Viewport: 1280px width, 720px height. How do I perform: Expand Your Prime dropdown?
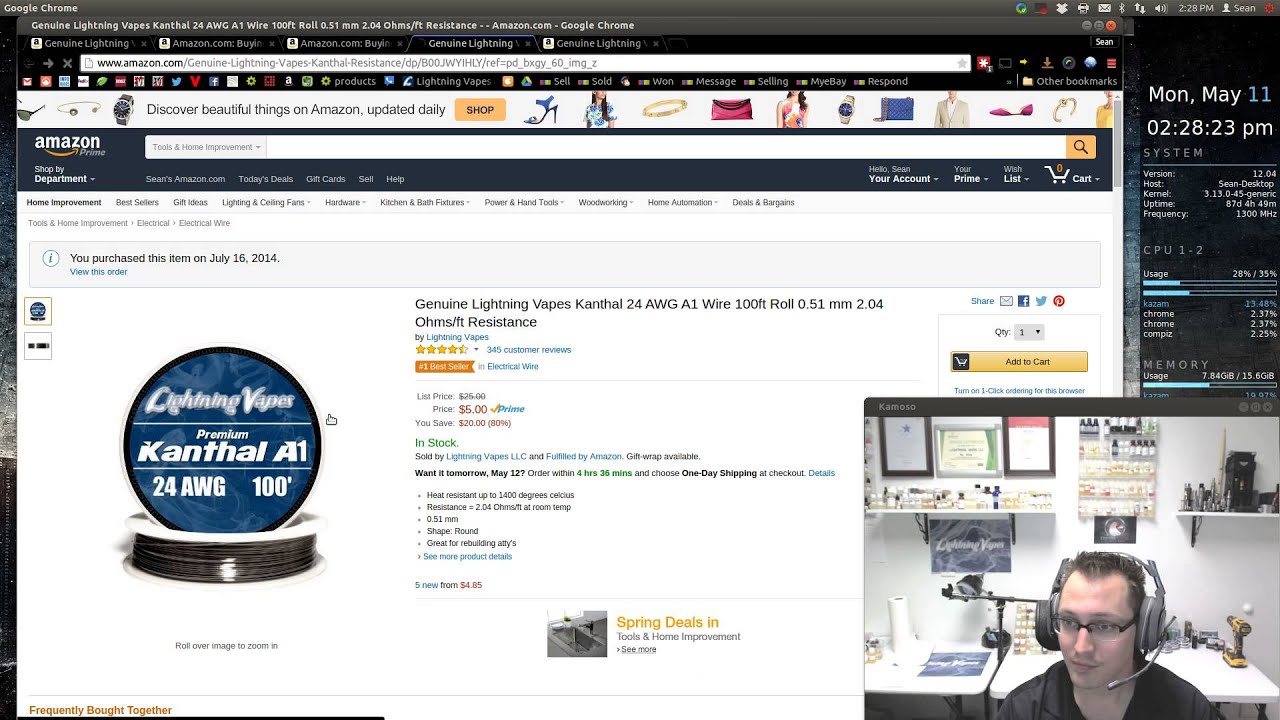[971, 175]
